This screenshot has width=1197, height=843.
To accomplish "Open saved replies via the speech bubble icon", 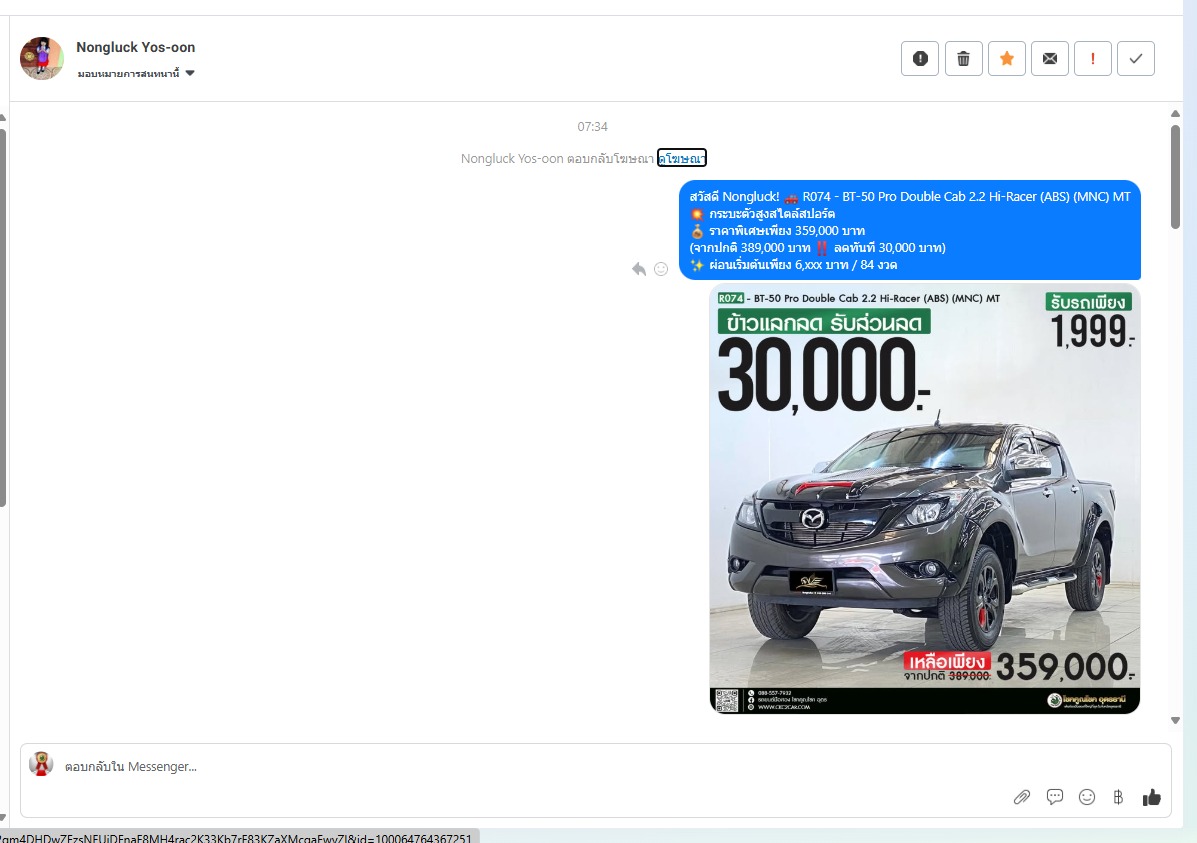I will 1055,797.
